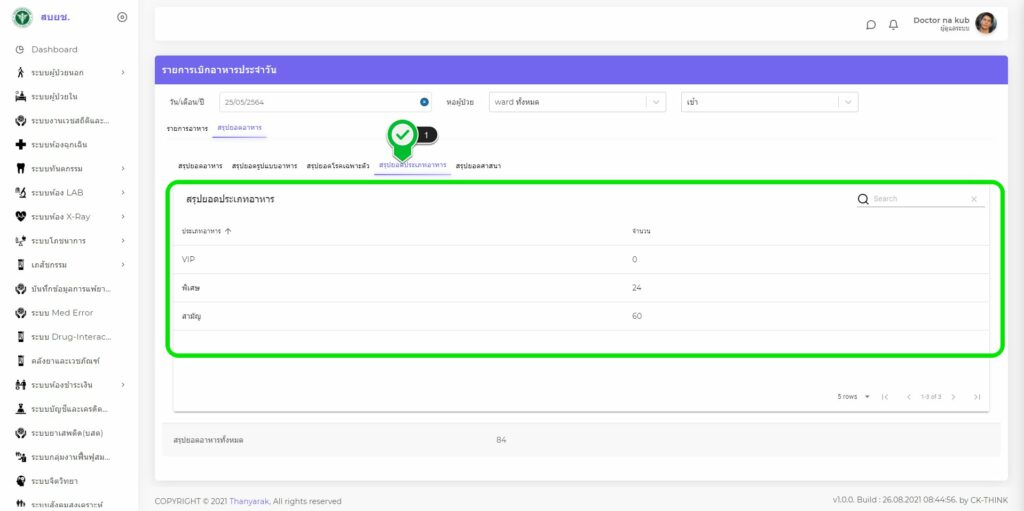The image size is (1024, 511).
Task: Expand the ระบบห้อง LAB submenu arrow
Action: click(123, 193)
